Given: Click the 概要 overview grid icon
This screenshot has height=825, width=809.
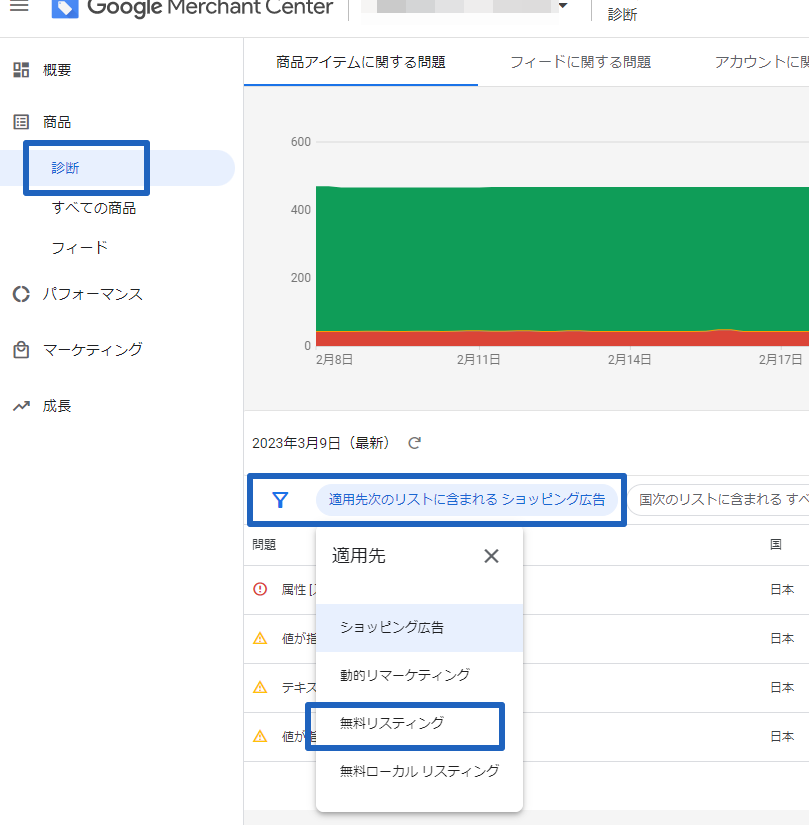Looking at the screenshot, I should (x=21, y=70).
